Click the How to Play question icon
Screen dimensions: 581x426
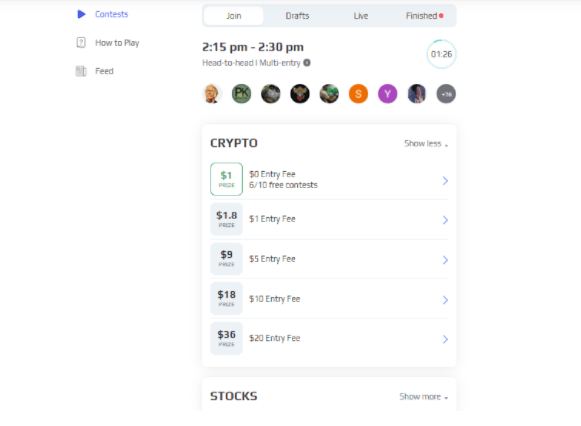pos(81,43)
